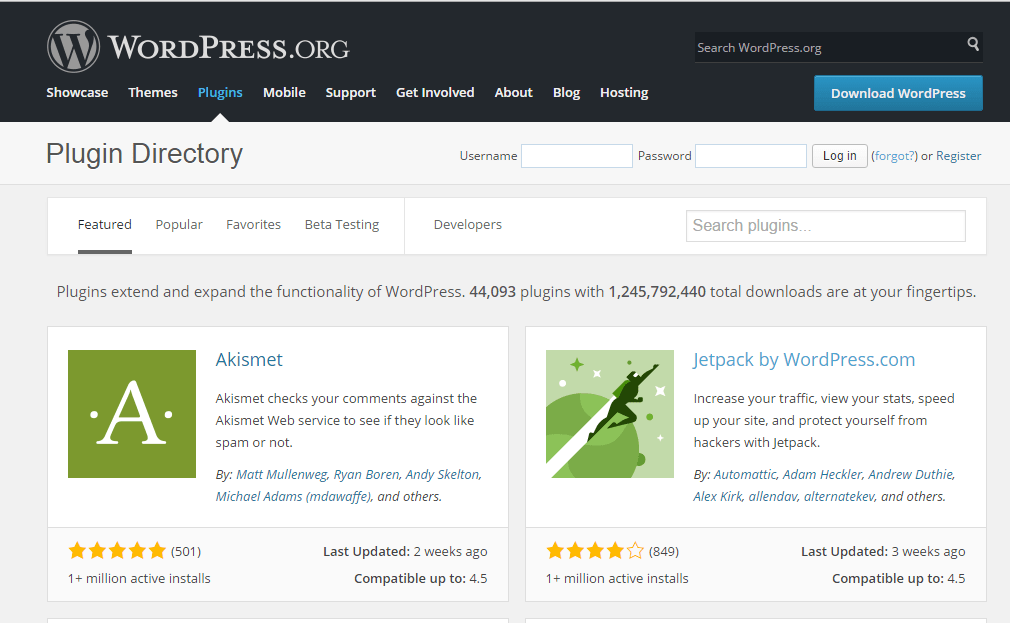Click Jetpack's 'Last Updated: 3 weeks ago'
The height and width of the screenshot is (623, 1010).
click(883, 551)
